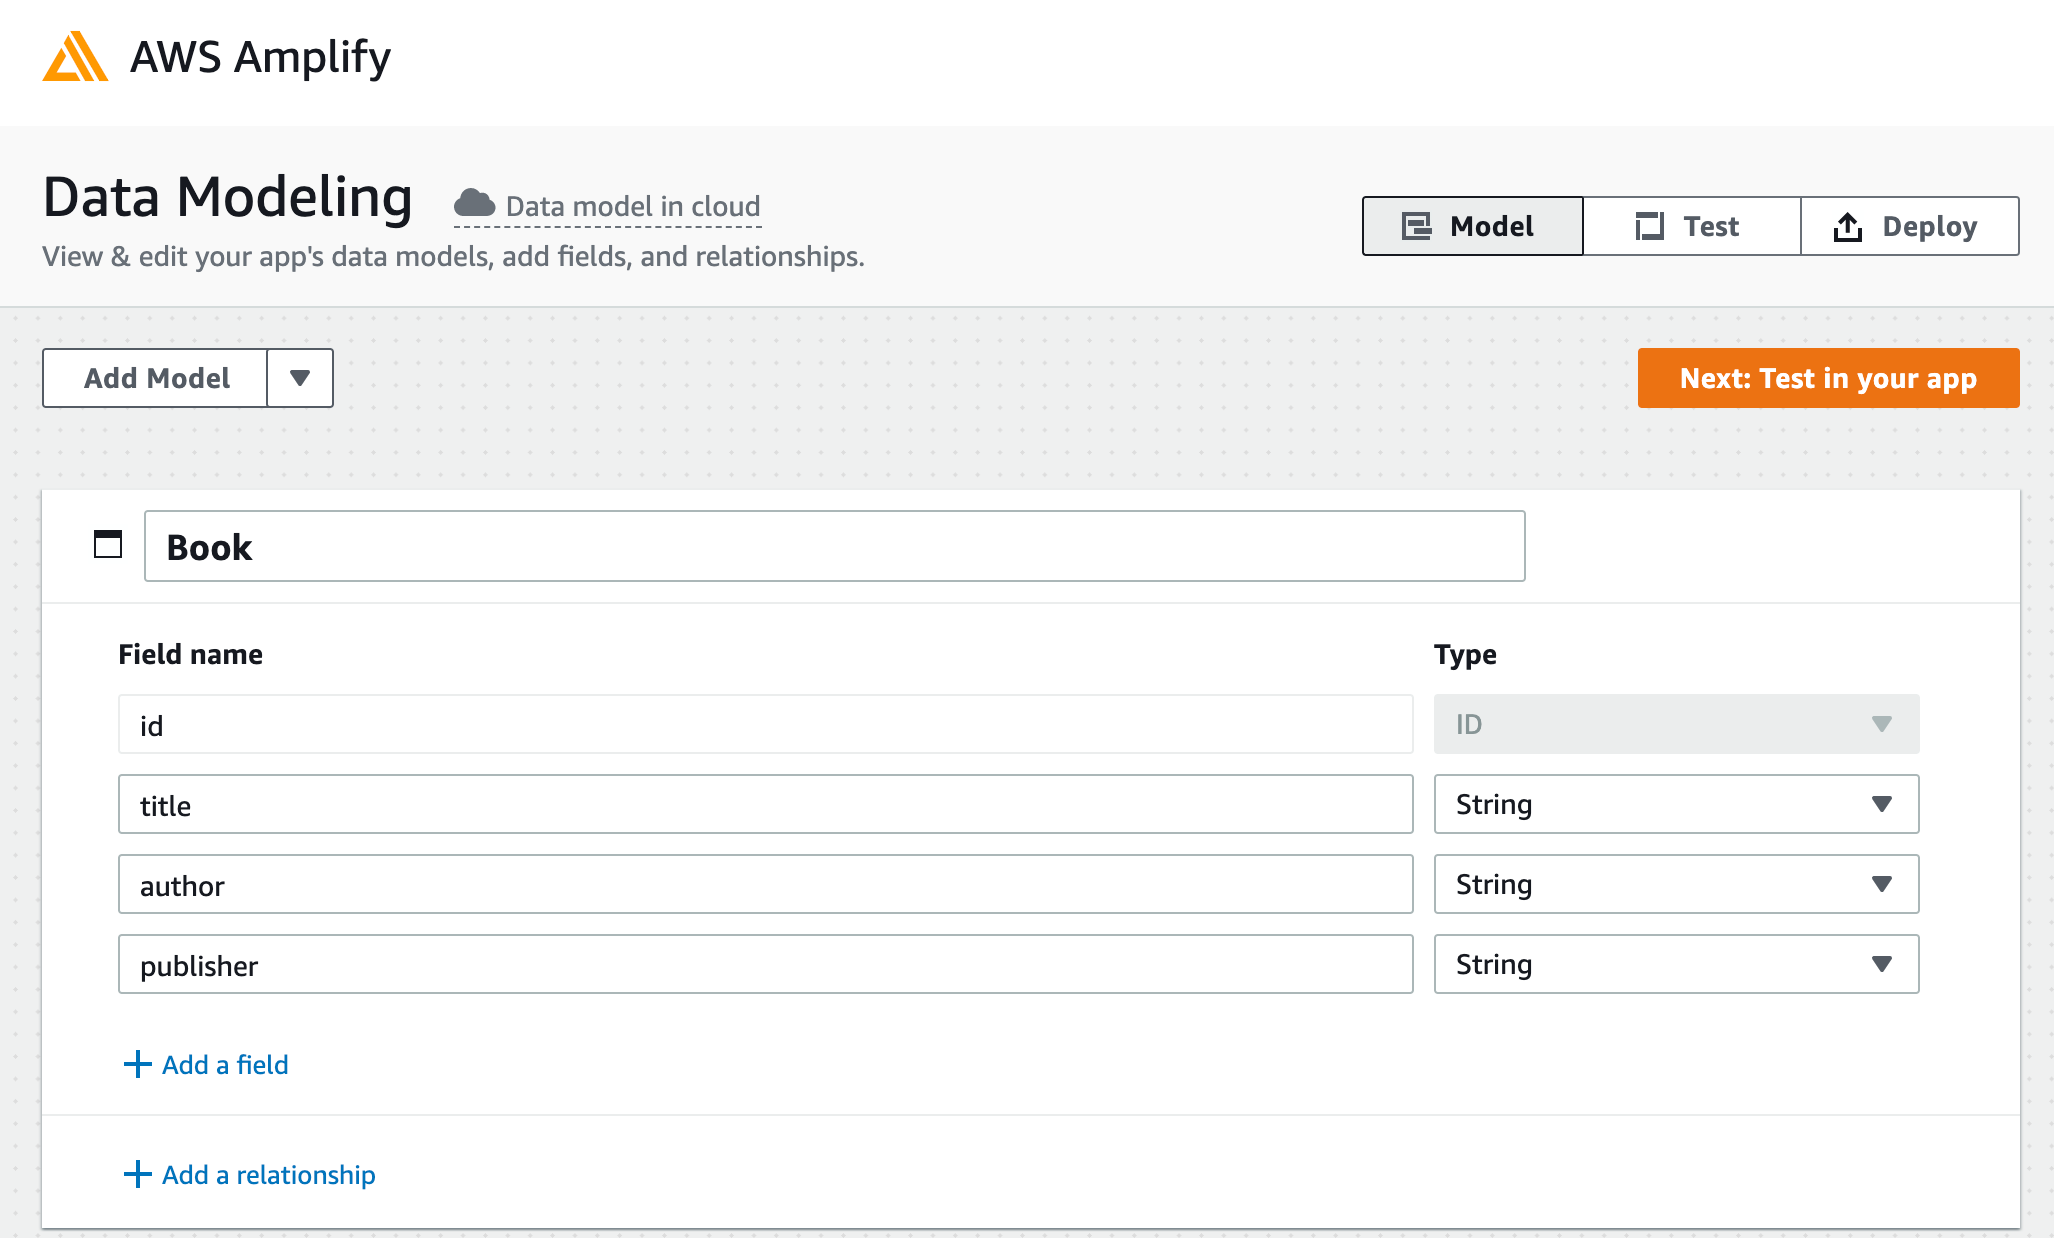Click the AWS Amplify title text
Screen dimensions: 2054x1238
click(260, 57)
